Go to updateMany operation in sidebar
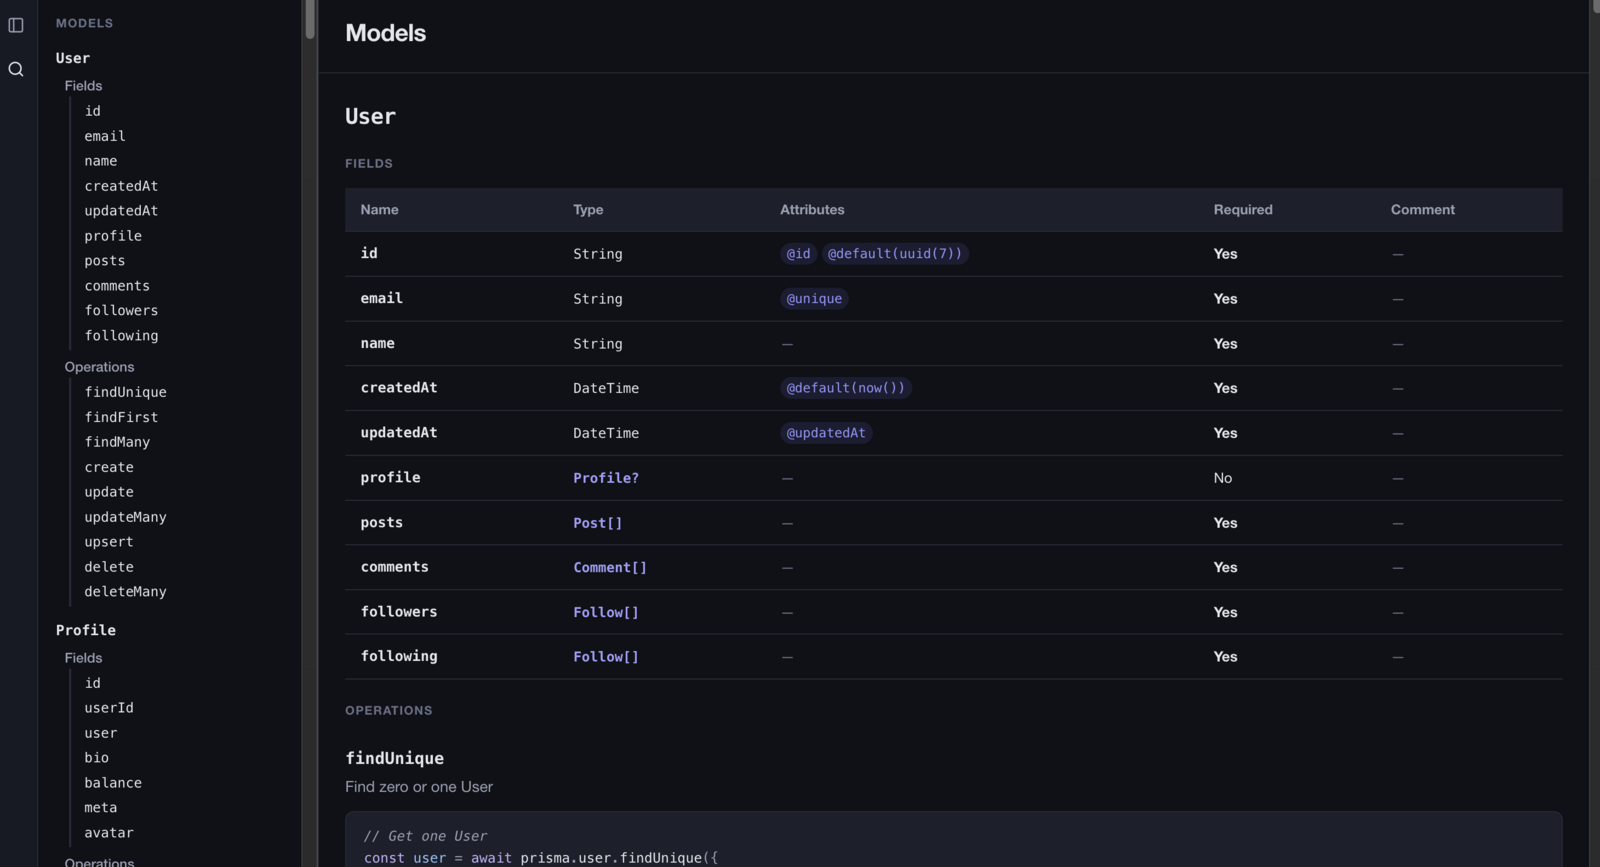The height and width of the screenshot is (867, 1600). tap(126, 517)
